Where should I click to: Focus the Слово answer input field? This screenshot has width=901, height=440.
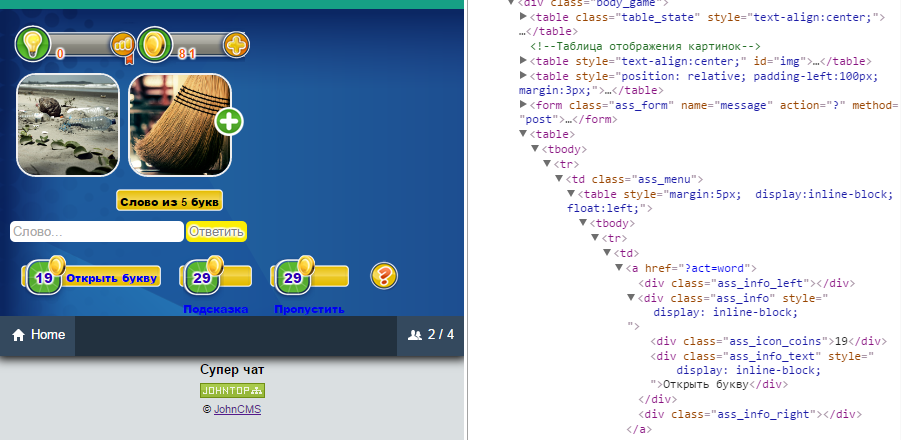96,232
